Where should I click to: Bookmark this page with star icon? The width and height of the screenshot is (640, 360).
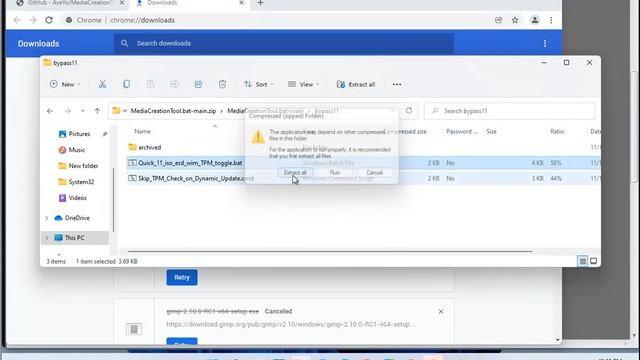(515, 20)
